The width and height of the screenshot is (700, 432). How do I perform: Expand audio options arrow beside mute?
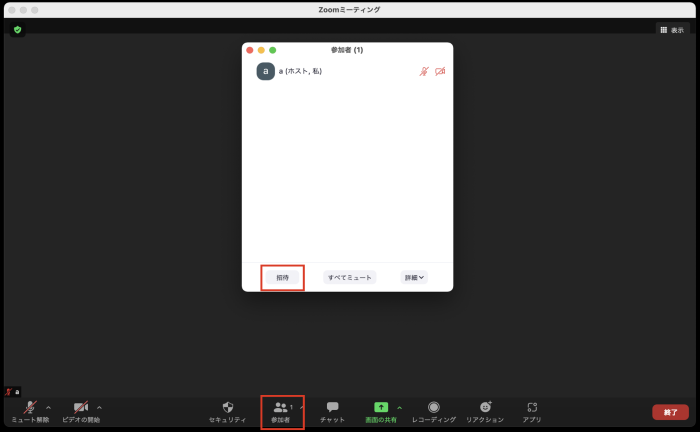click(x=48, y=407)
